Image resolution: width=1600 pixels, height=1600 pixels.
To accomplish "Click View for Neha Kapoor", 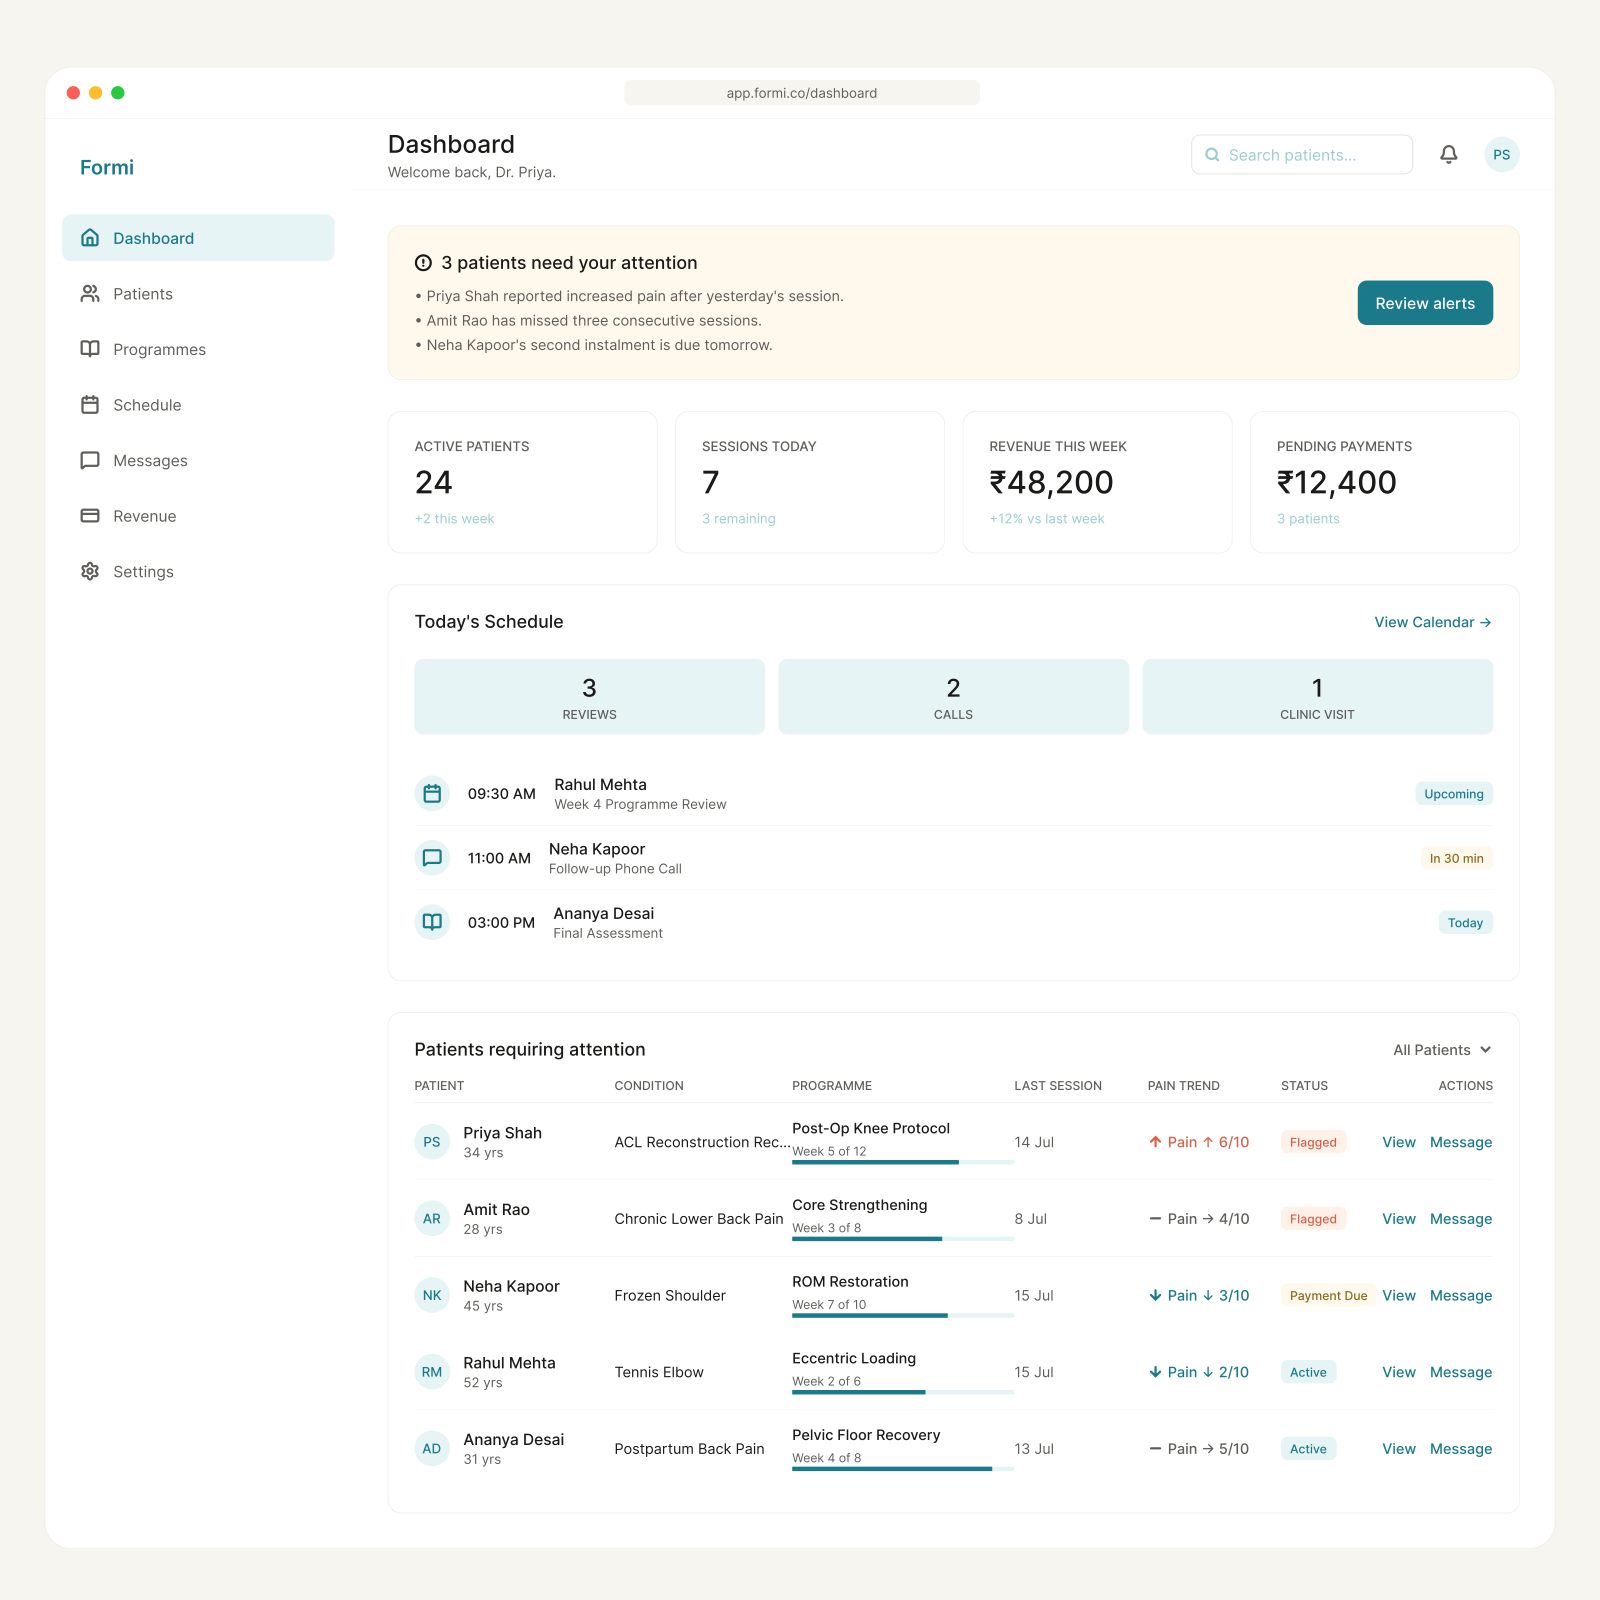I will [x=1399, y=1295].
